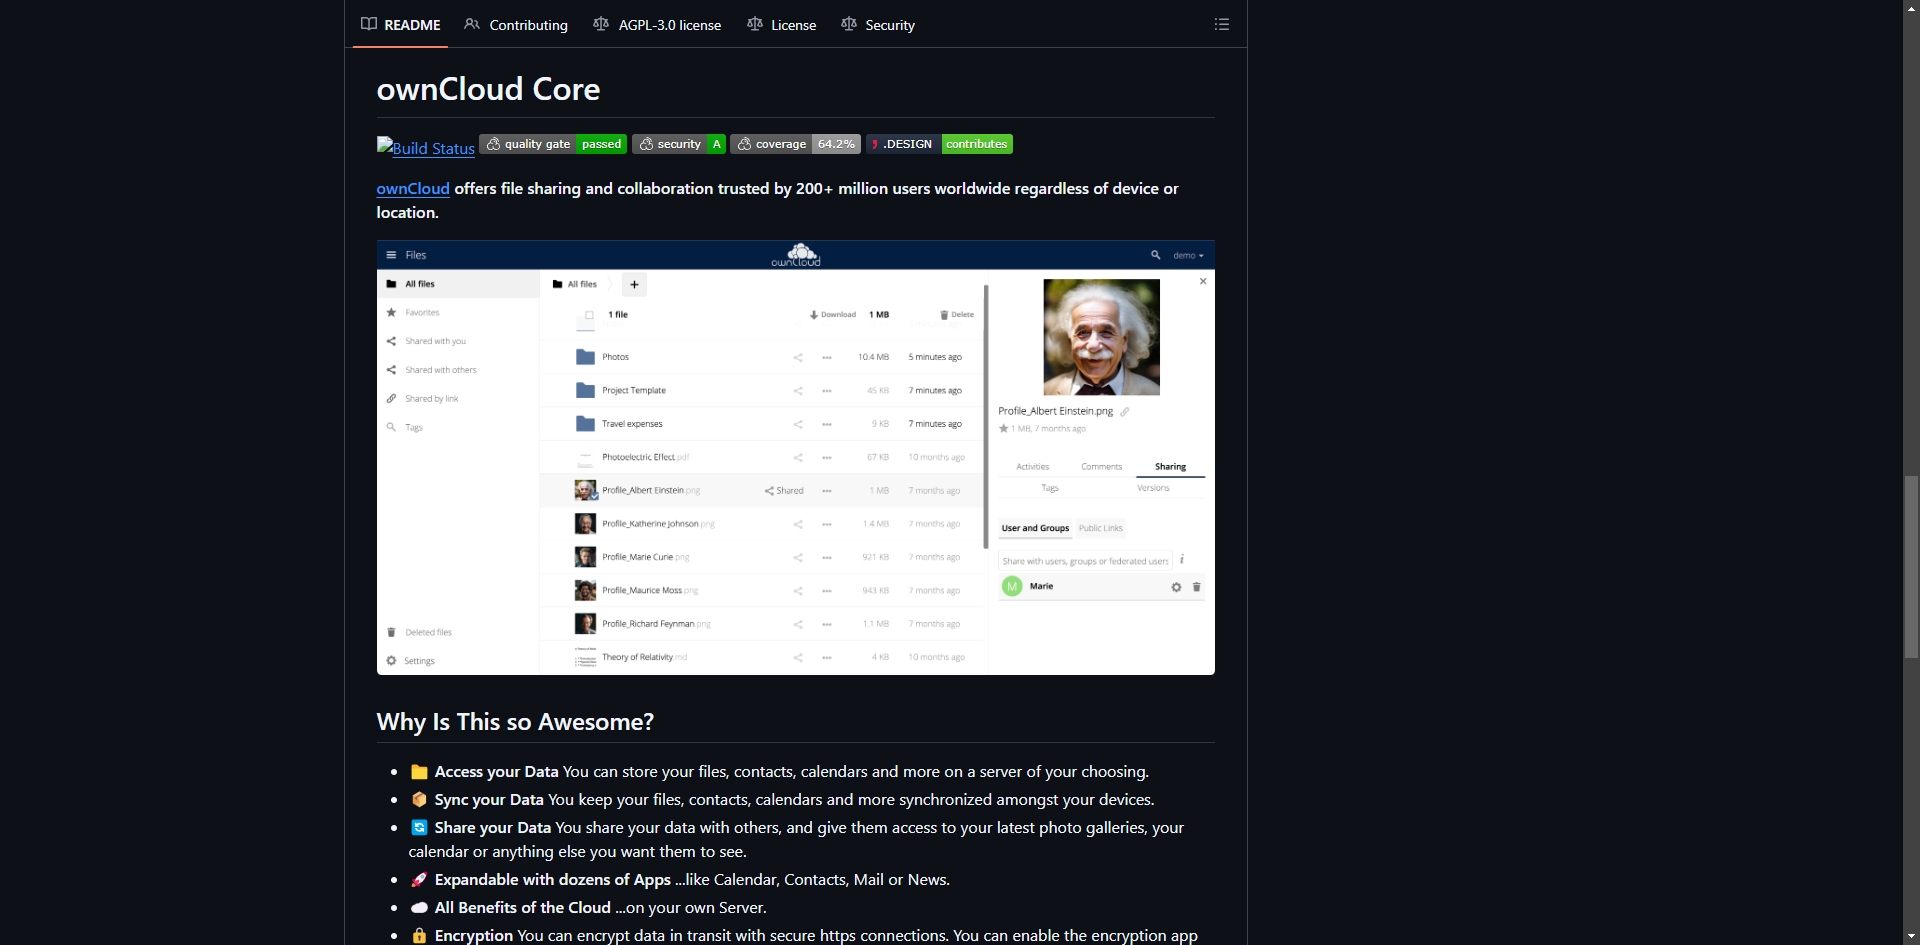This screenshot has height=945, width=1920.
Task: Open the .DESIGN contributes badge
Action: click(940, 144)
